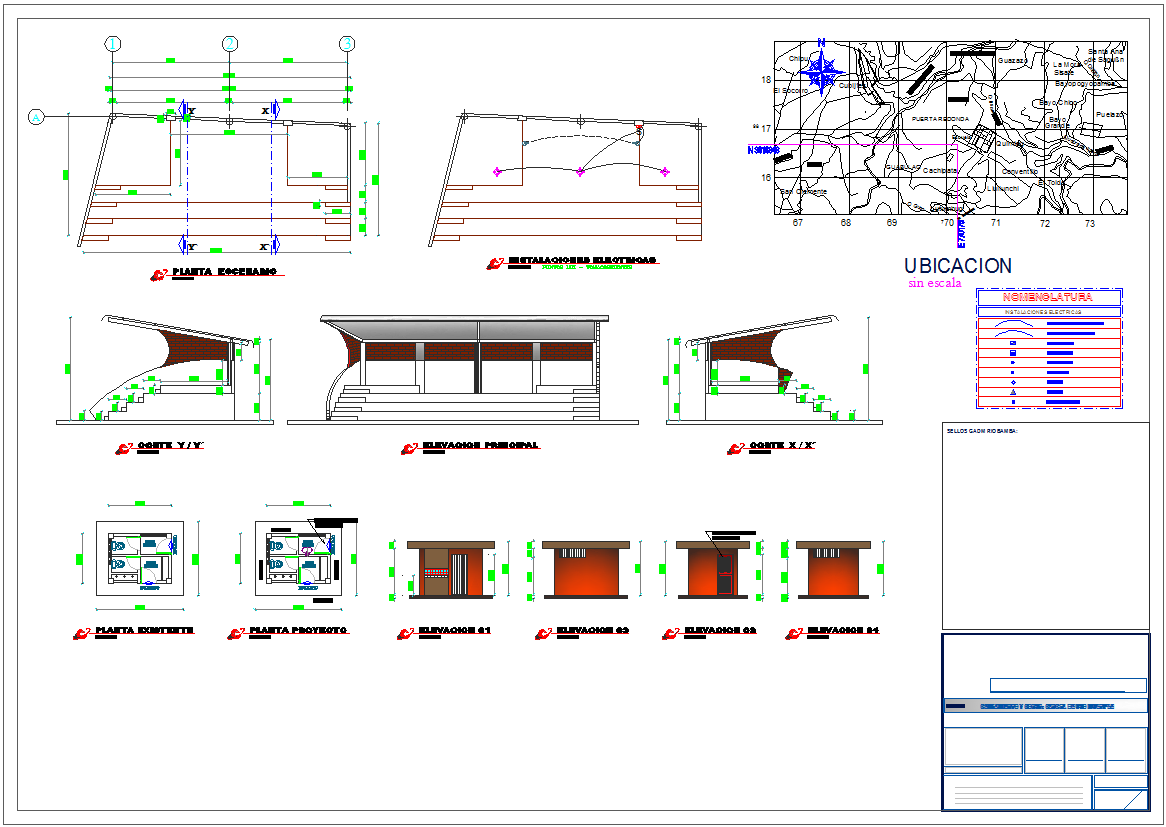Viewport: 1166px width, 827px height.
Task: Select grid axis bubble 3 in stage plan
Action: (x=346, y=44)
